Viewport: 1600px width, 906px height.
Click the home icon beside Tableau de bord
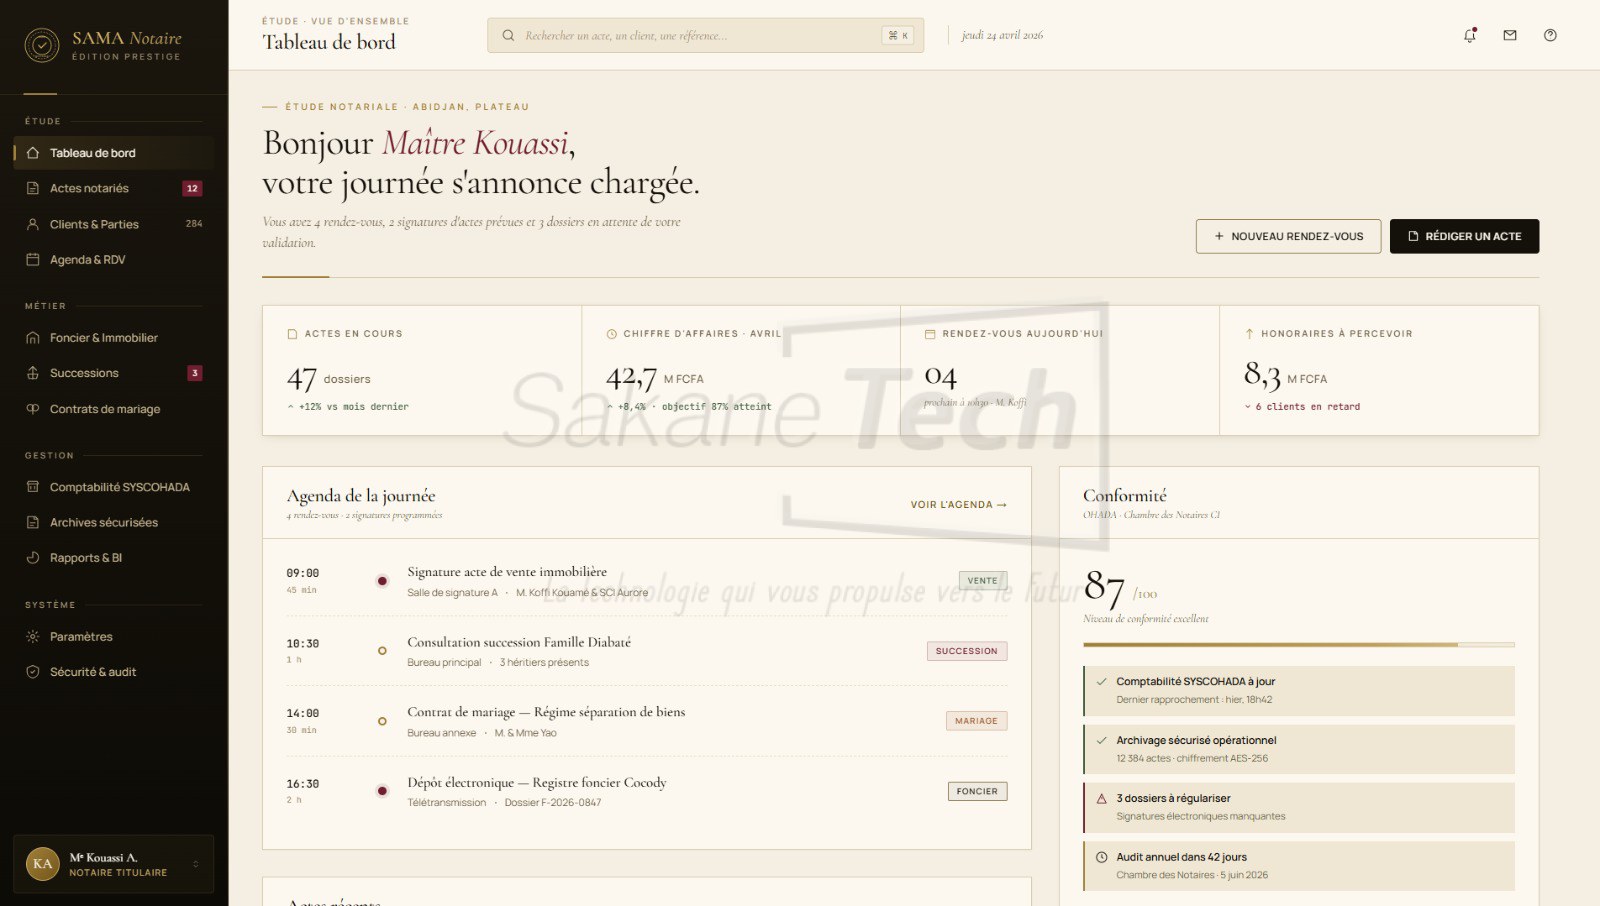[x=33, y=153]
